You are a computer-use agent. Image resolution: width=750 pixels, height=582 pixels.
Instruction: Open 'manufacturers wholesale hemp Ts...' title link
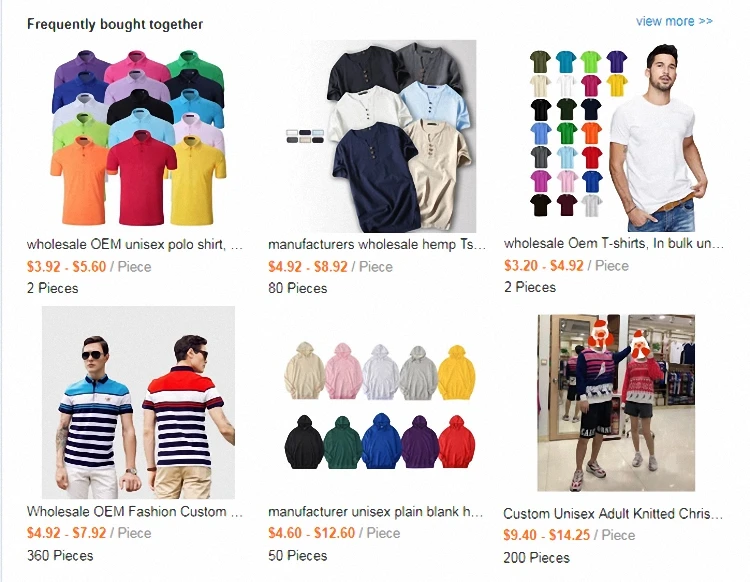[376, 244]
